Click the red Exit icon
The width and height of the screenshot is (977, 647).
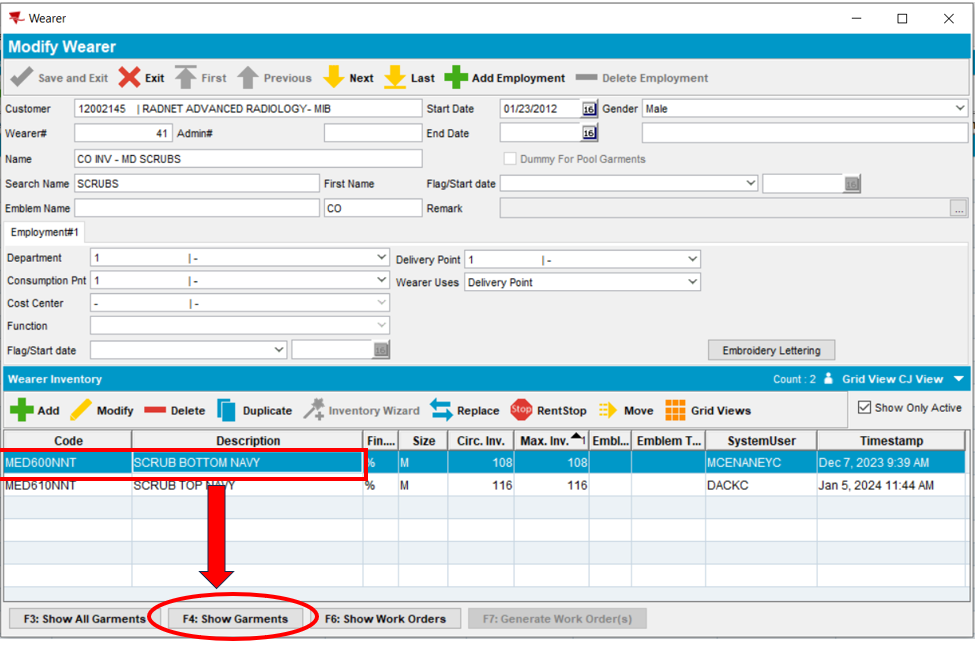(130, 78)
